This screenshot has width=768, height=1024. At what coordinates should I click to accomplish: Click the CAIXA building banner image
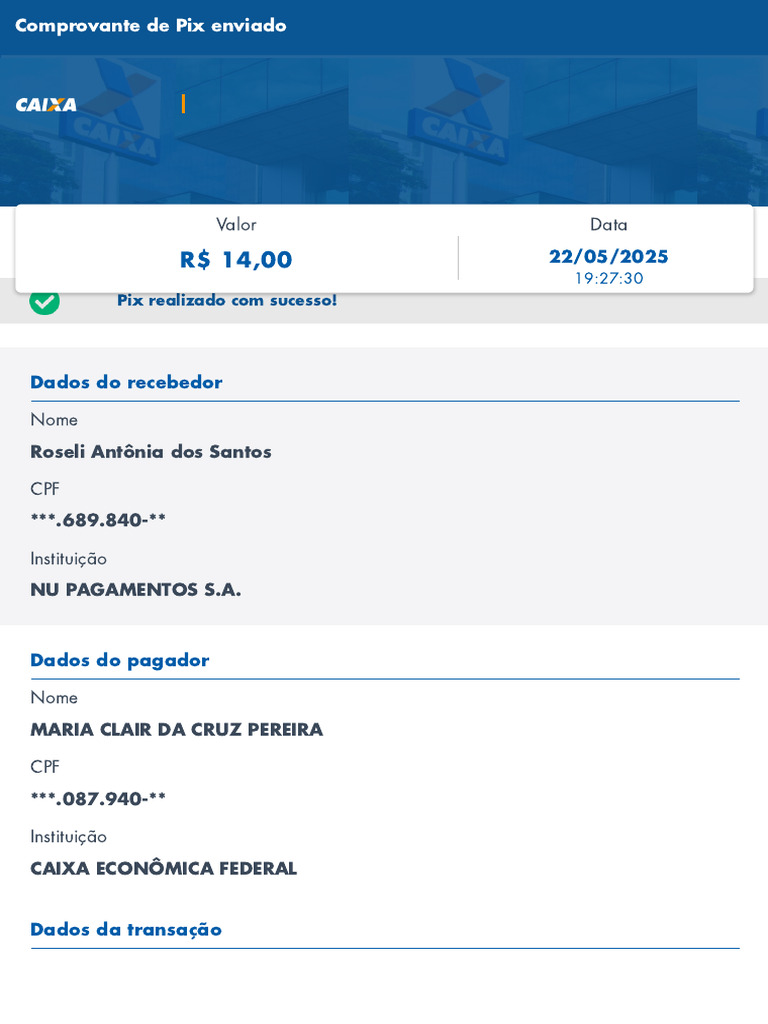coord(480,130)
